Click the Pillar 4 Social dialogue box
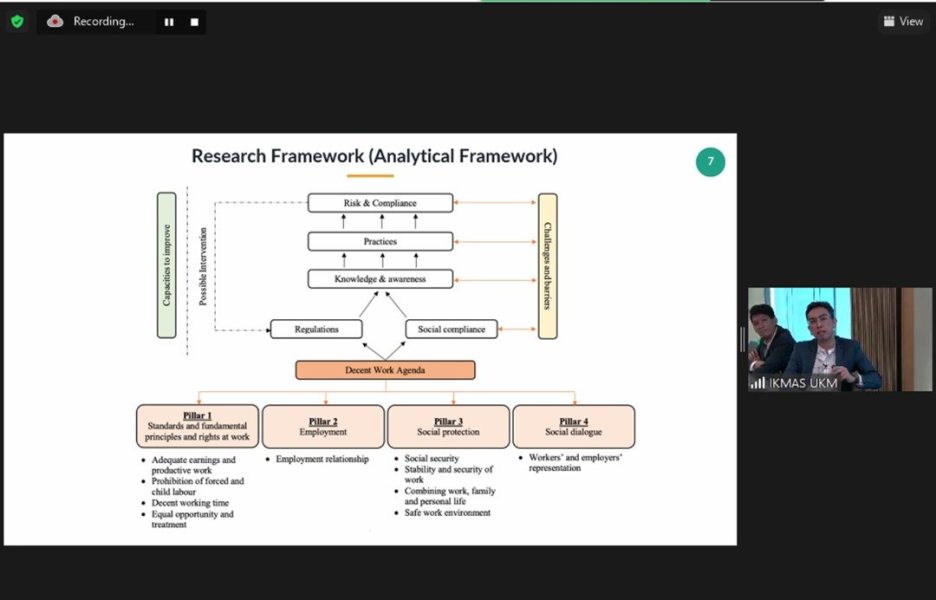 [573, 426]
